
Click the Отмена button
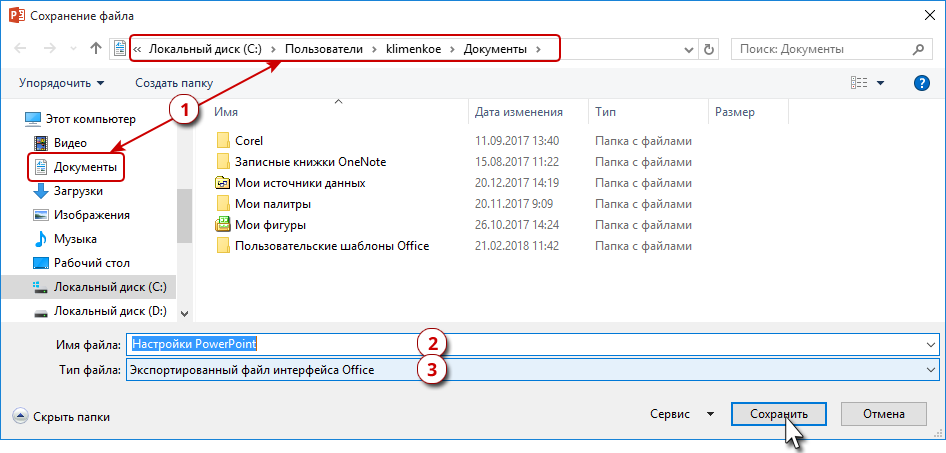click(883, 414)
